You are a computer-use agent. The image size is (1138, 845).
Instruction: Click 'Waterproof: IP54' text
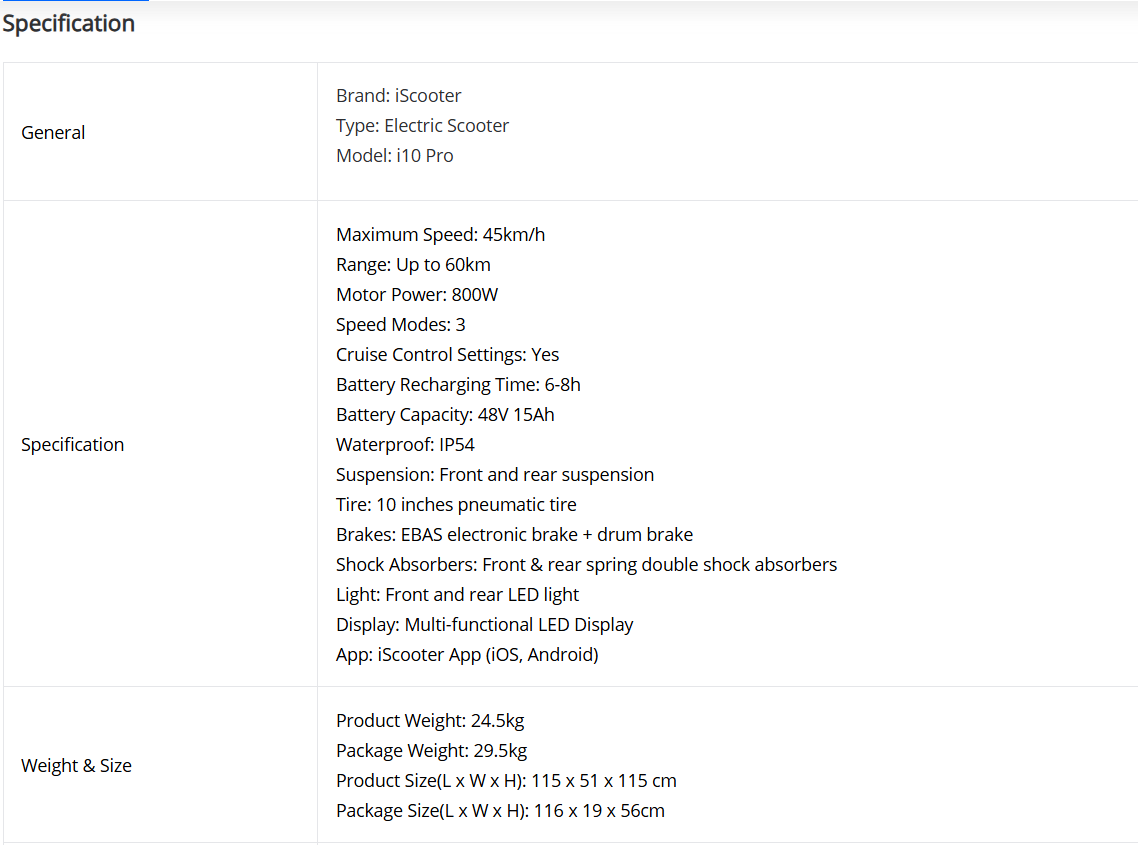[x=405, y=444]
